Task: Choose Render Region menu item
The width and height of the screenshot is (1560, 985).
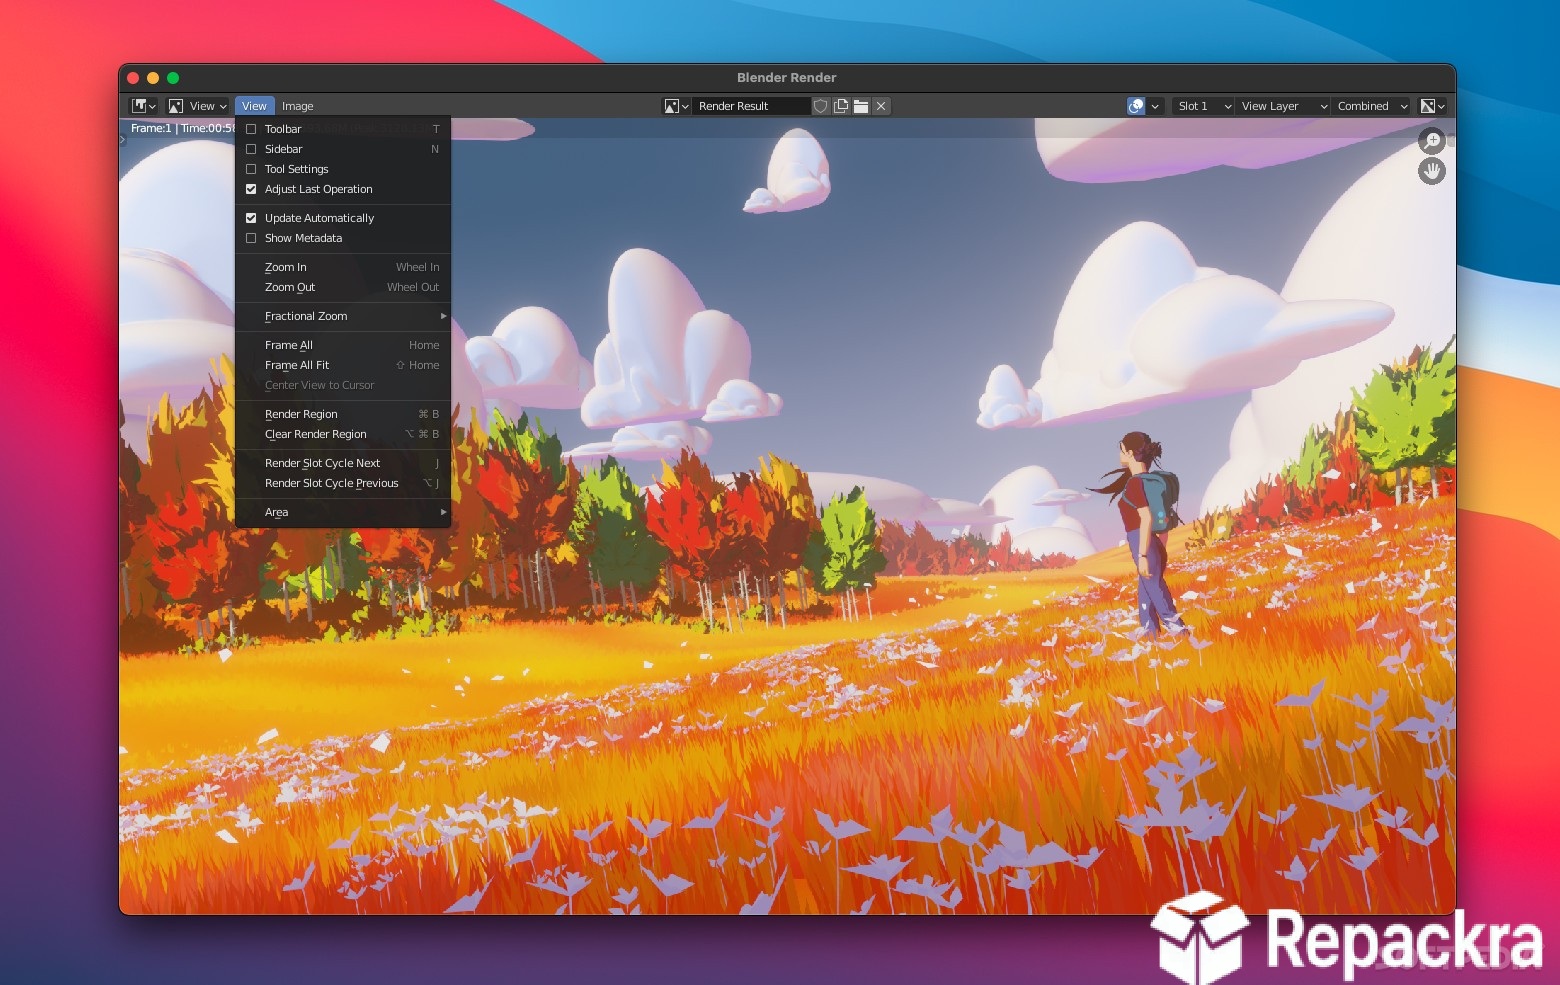Action: (343, 414)
